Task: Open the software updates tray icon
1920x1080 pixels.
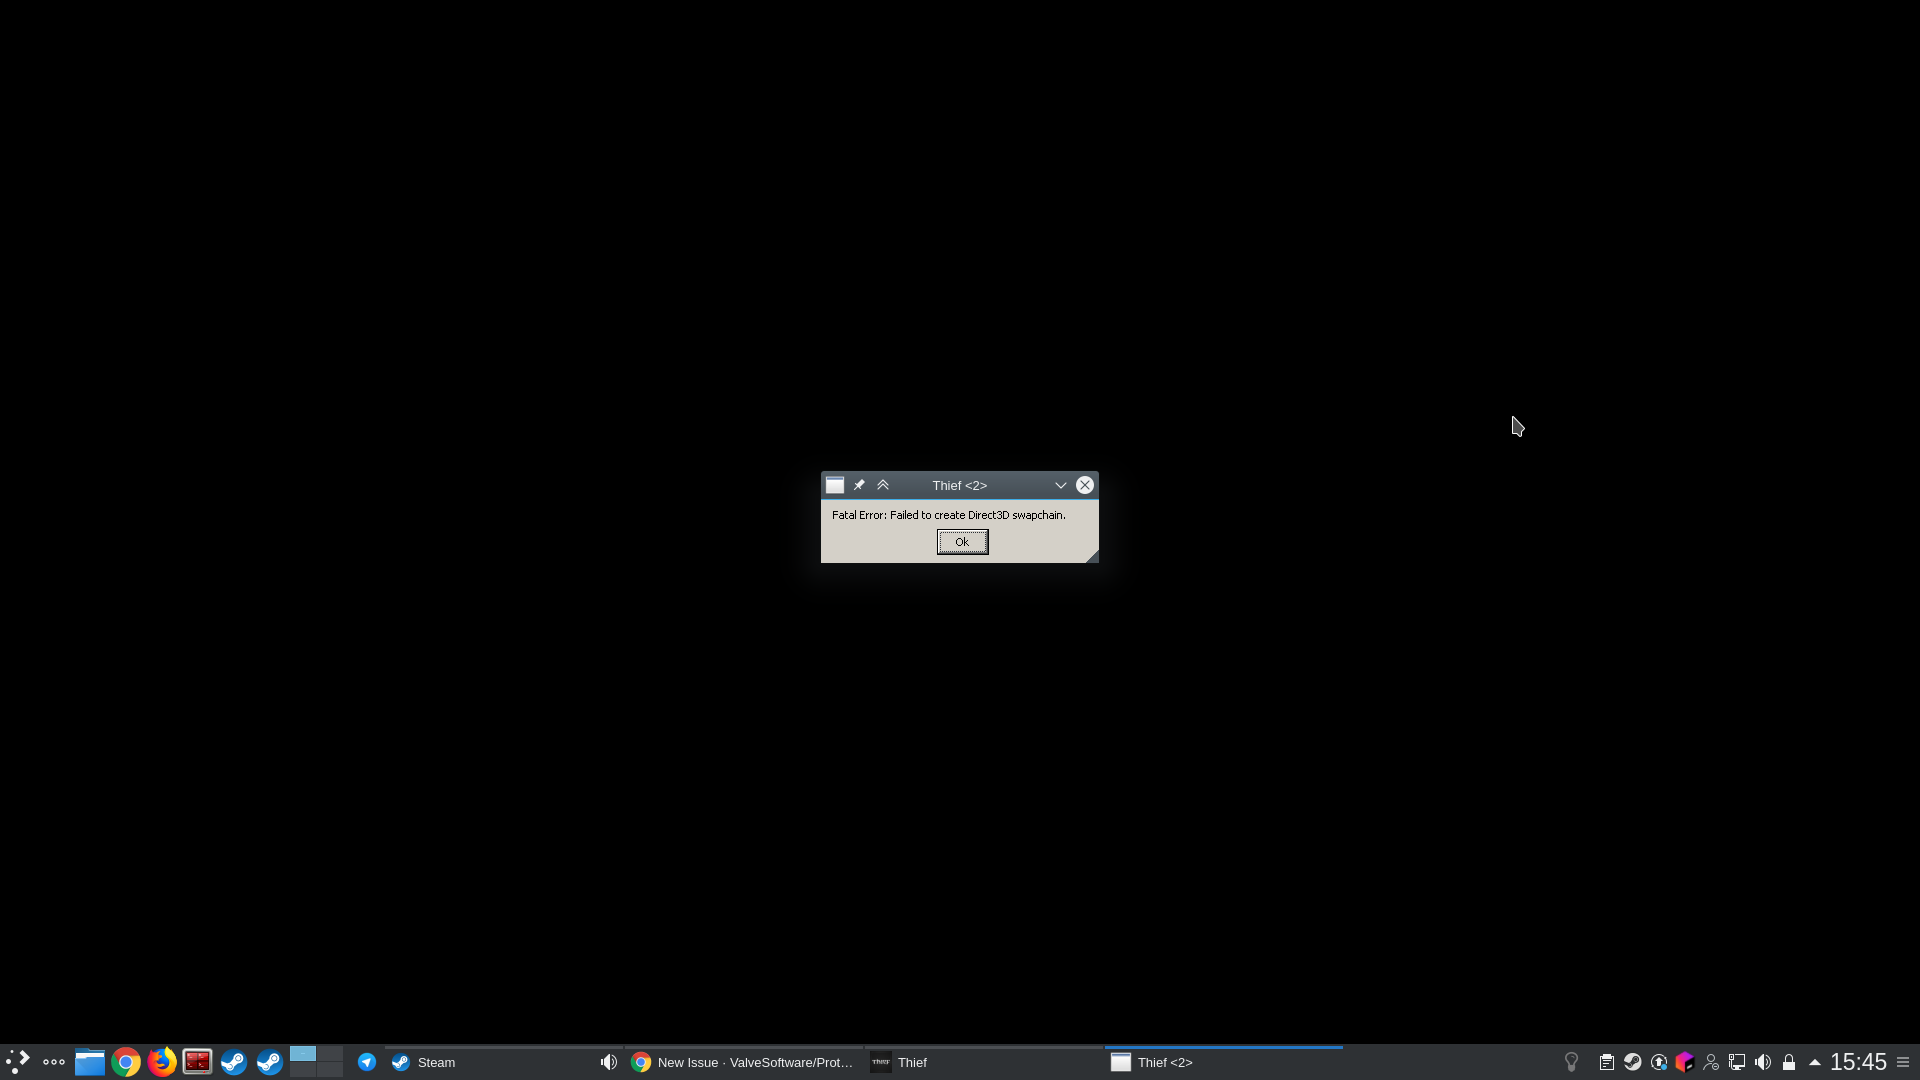Action: pyautogui.click(x=1657, y=1062)
